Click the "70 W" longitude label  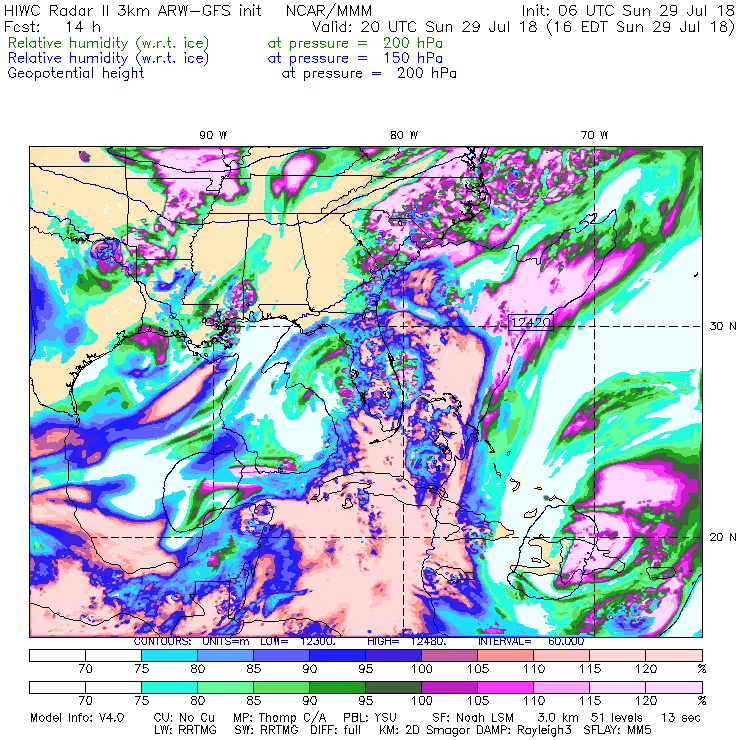click(x=594, y=135)
